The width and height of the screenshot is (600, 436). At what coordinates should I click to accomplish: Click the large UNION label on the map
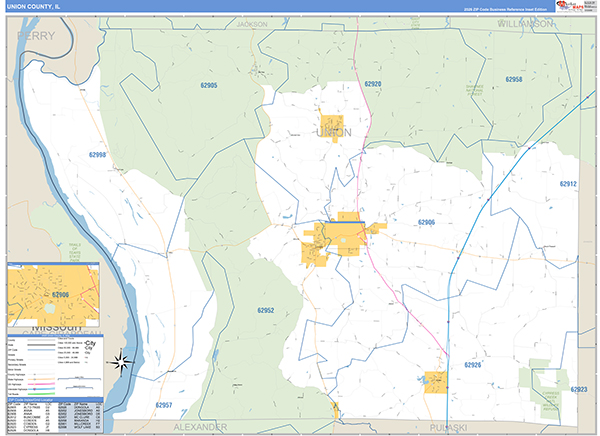(333, 131)
